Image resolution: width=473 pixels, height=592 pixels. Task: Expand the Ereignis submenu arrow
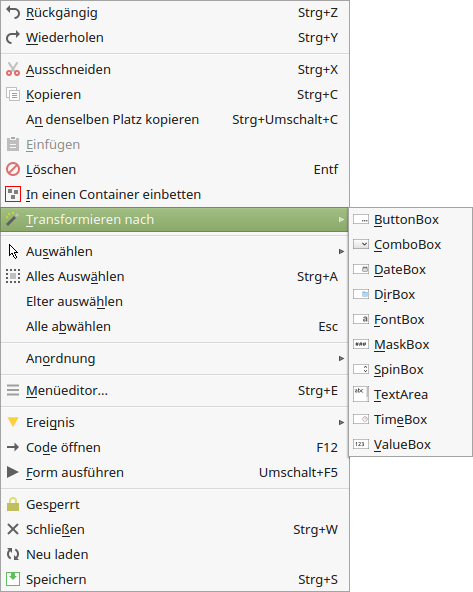[341, 422]
